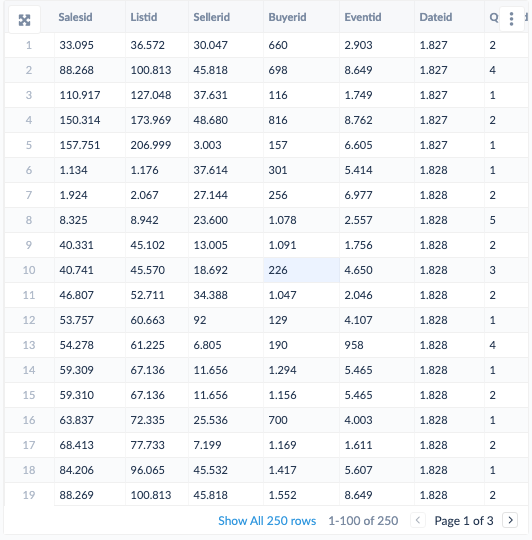Open the three-dot table options menu
The image size is (532, 540).
512,19
